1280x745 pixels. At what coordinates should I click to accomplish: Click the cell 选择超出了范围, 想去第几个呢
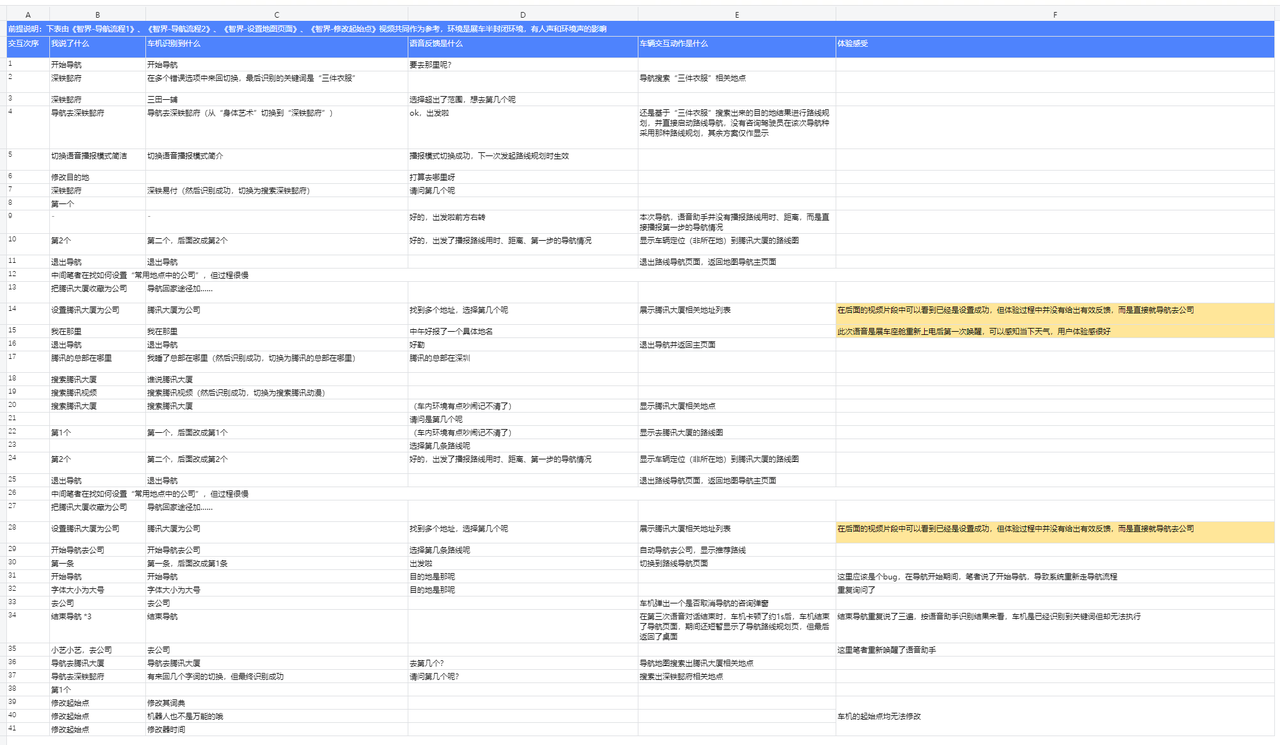(523, 100)
